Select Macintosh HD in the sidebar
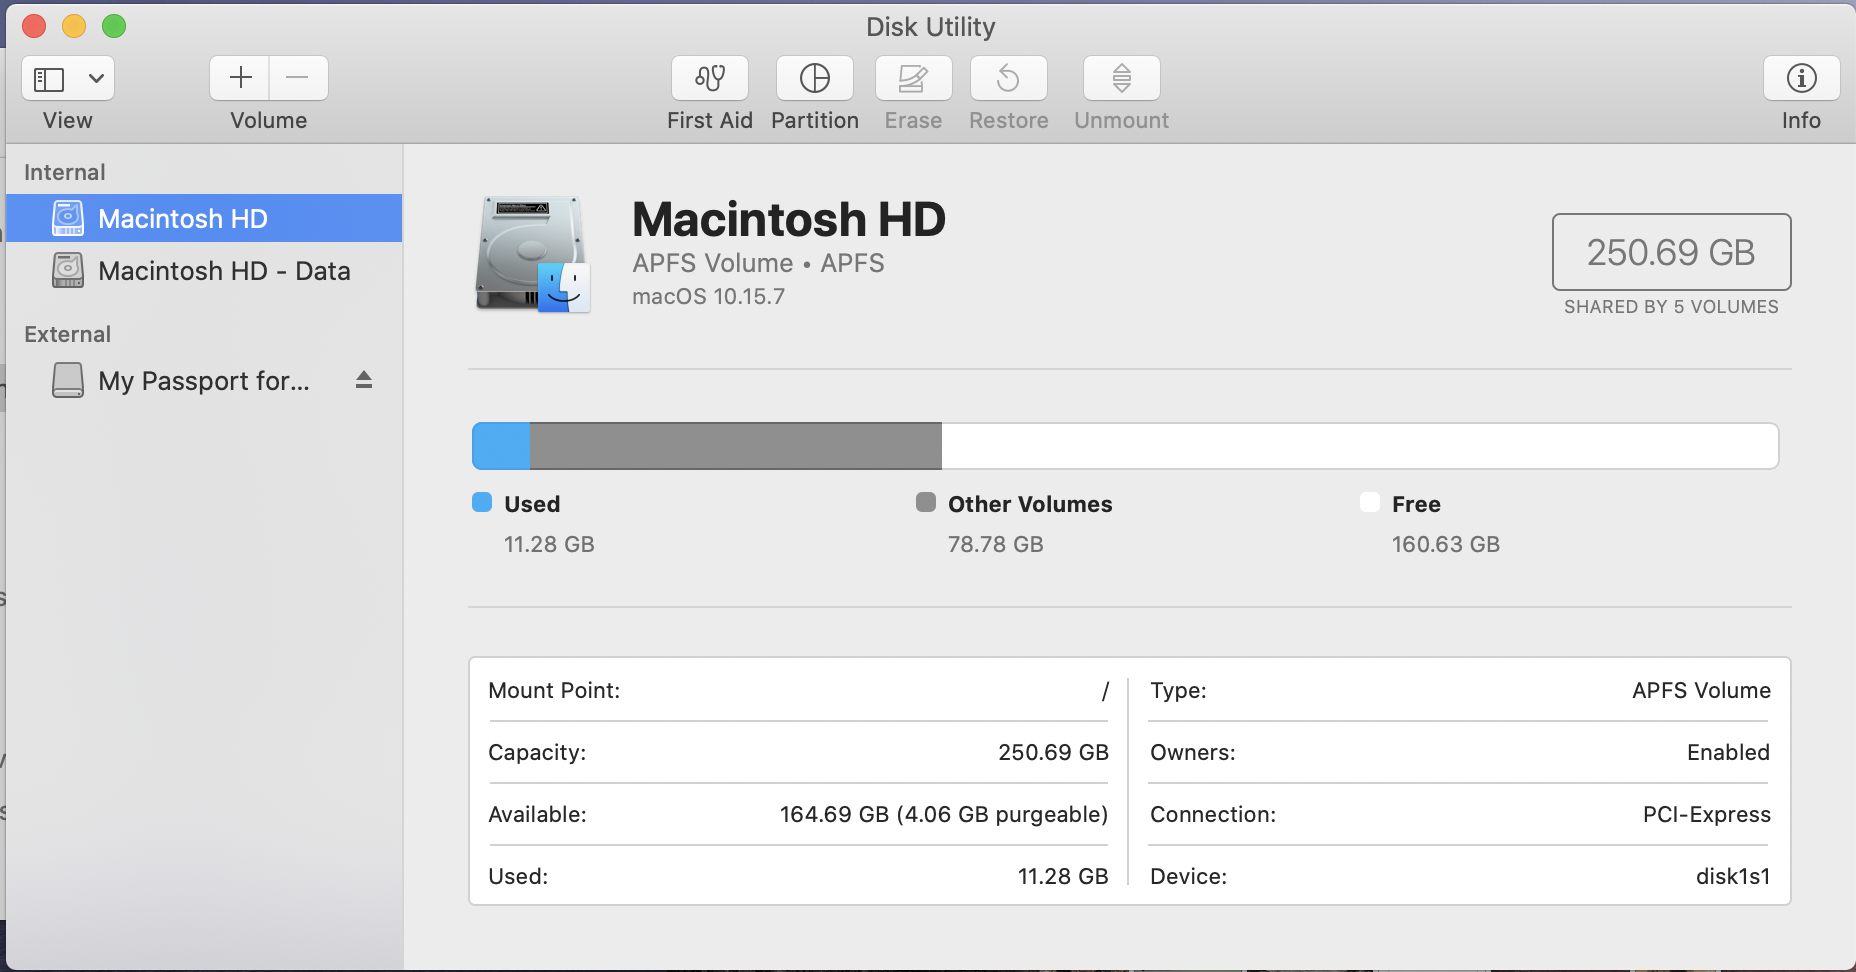This screenshot has width=1856, height=972. coord(204,218)
